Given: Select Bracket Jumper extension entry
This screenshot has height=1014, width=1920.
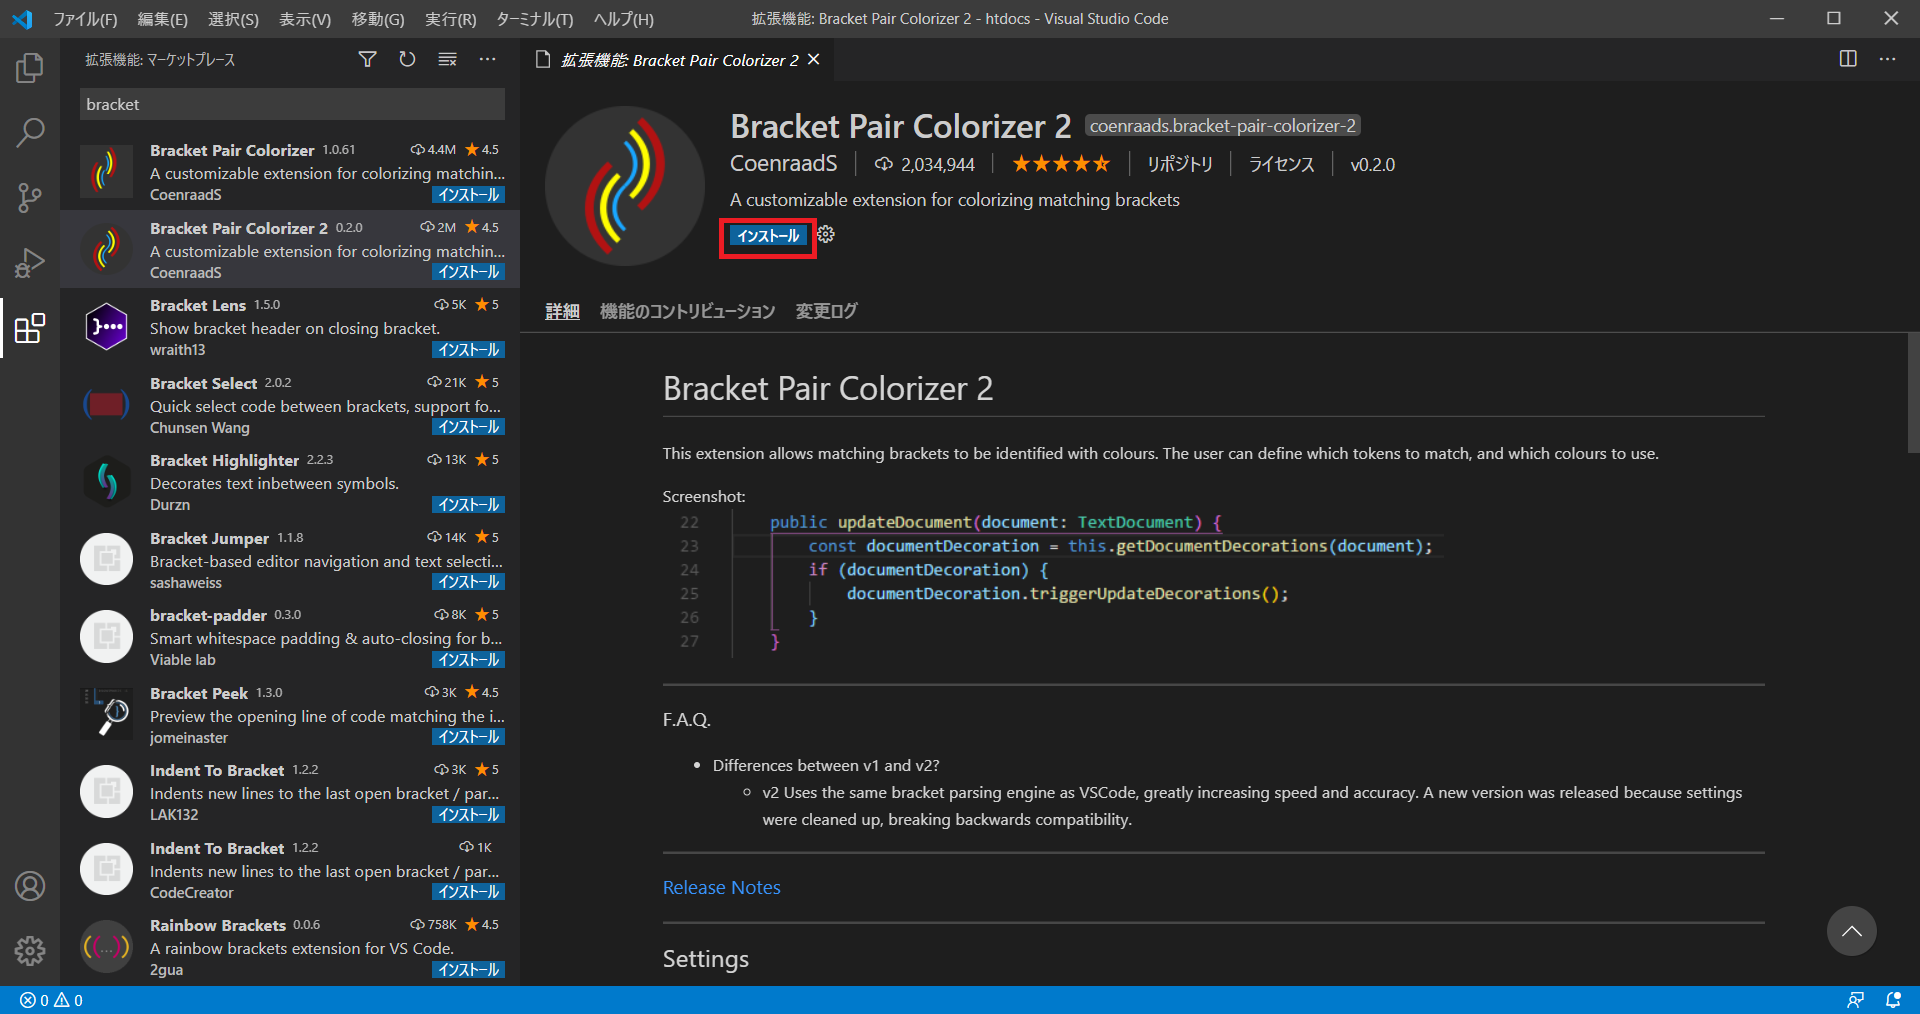Looking at the screenshot, I should (290, 559).
